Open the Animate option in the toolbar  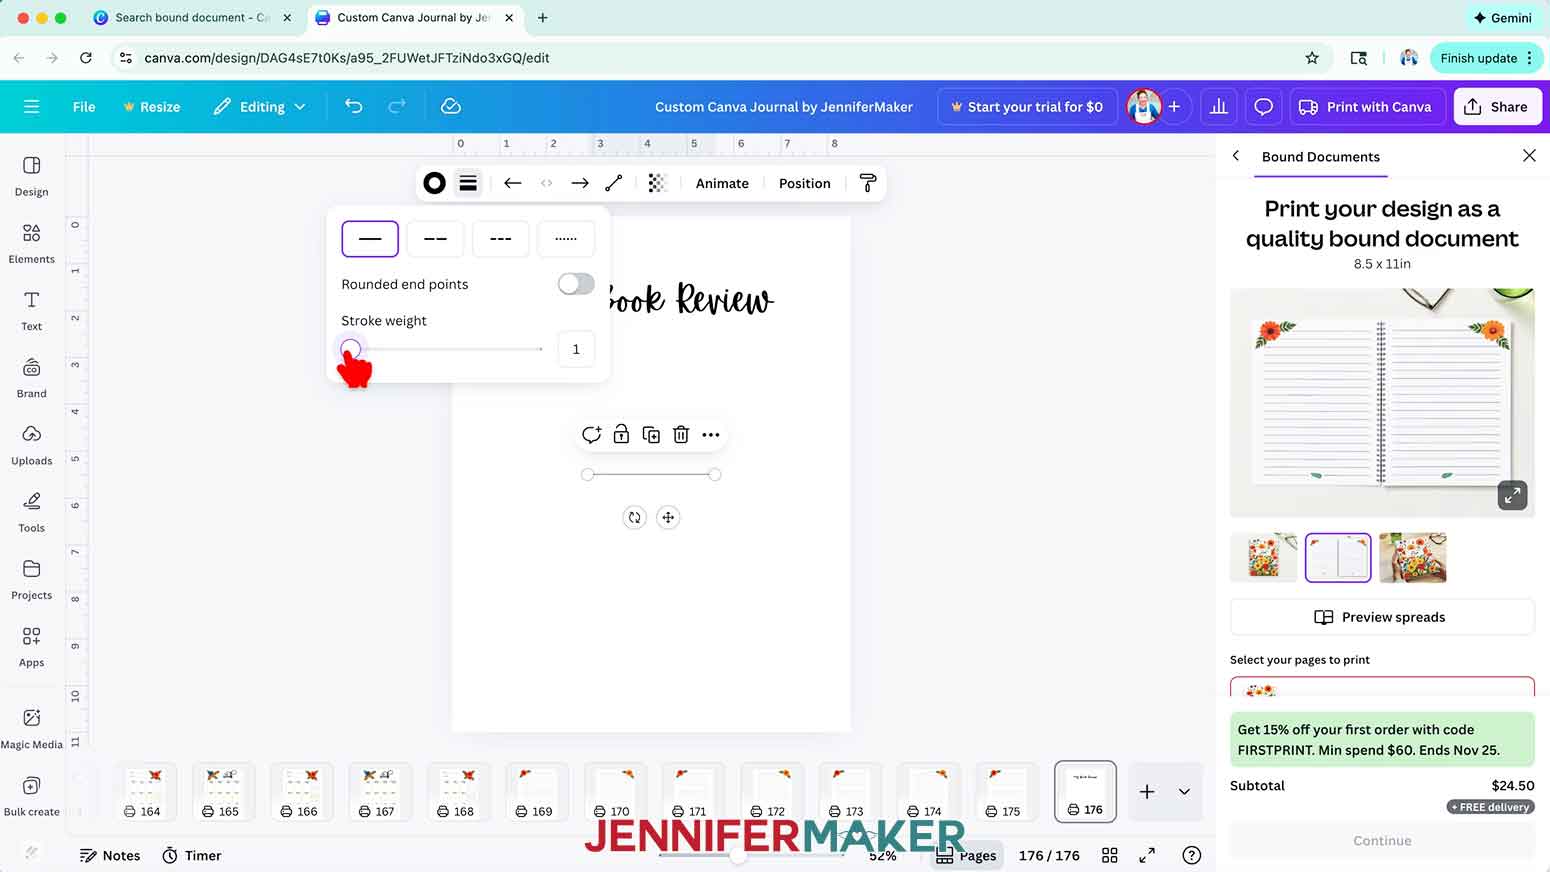pos(722,183)
